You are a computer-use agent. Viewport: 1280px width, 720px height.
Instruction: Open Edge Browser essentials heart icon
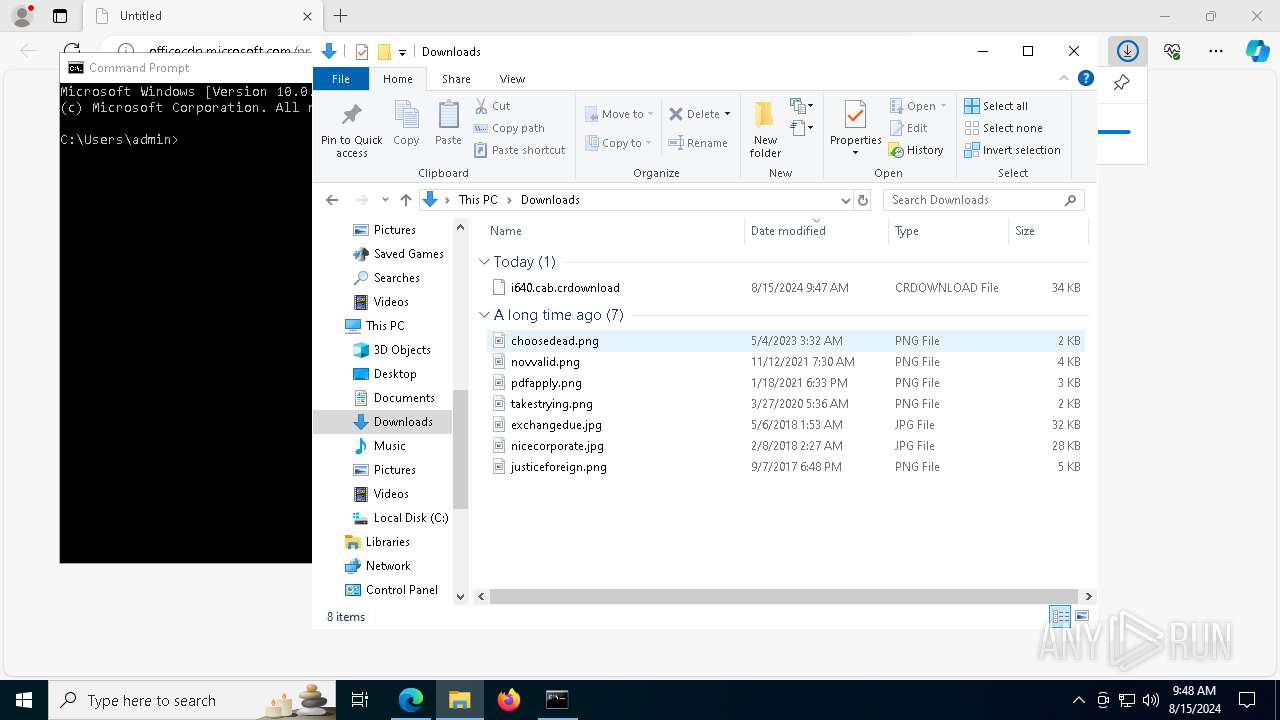point(1172,51)
